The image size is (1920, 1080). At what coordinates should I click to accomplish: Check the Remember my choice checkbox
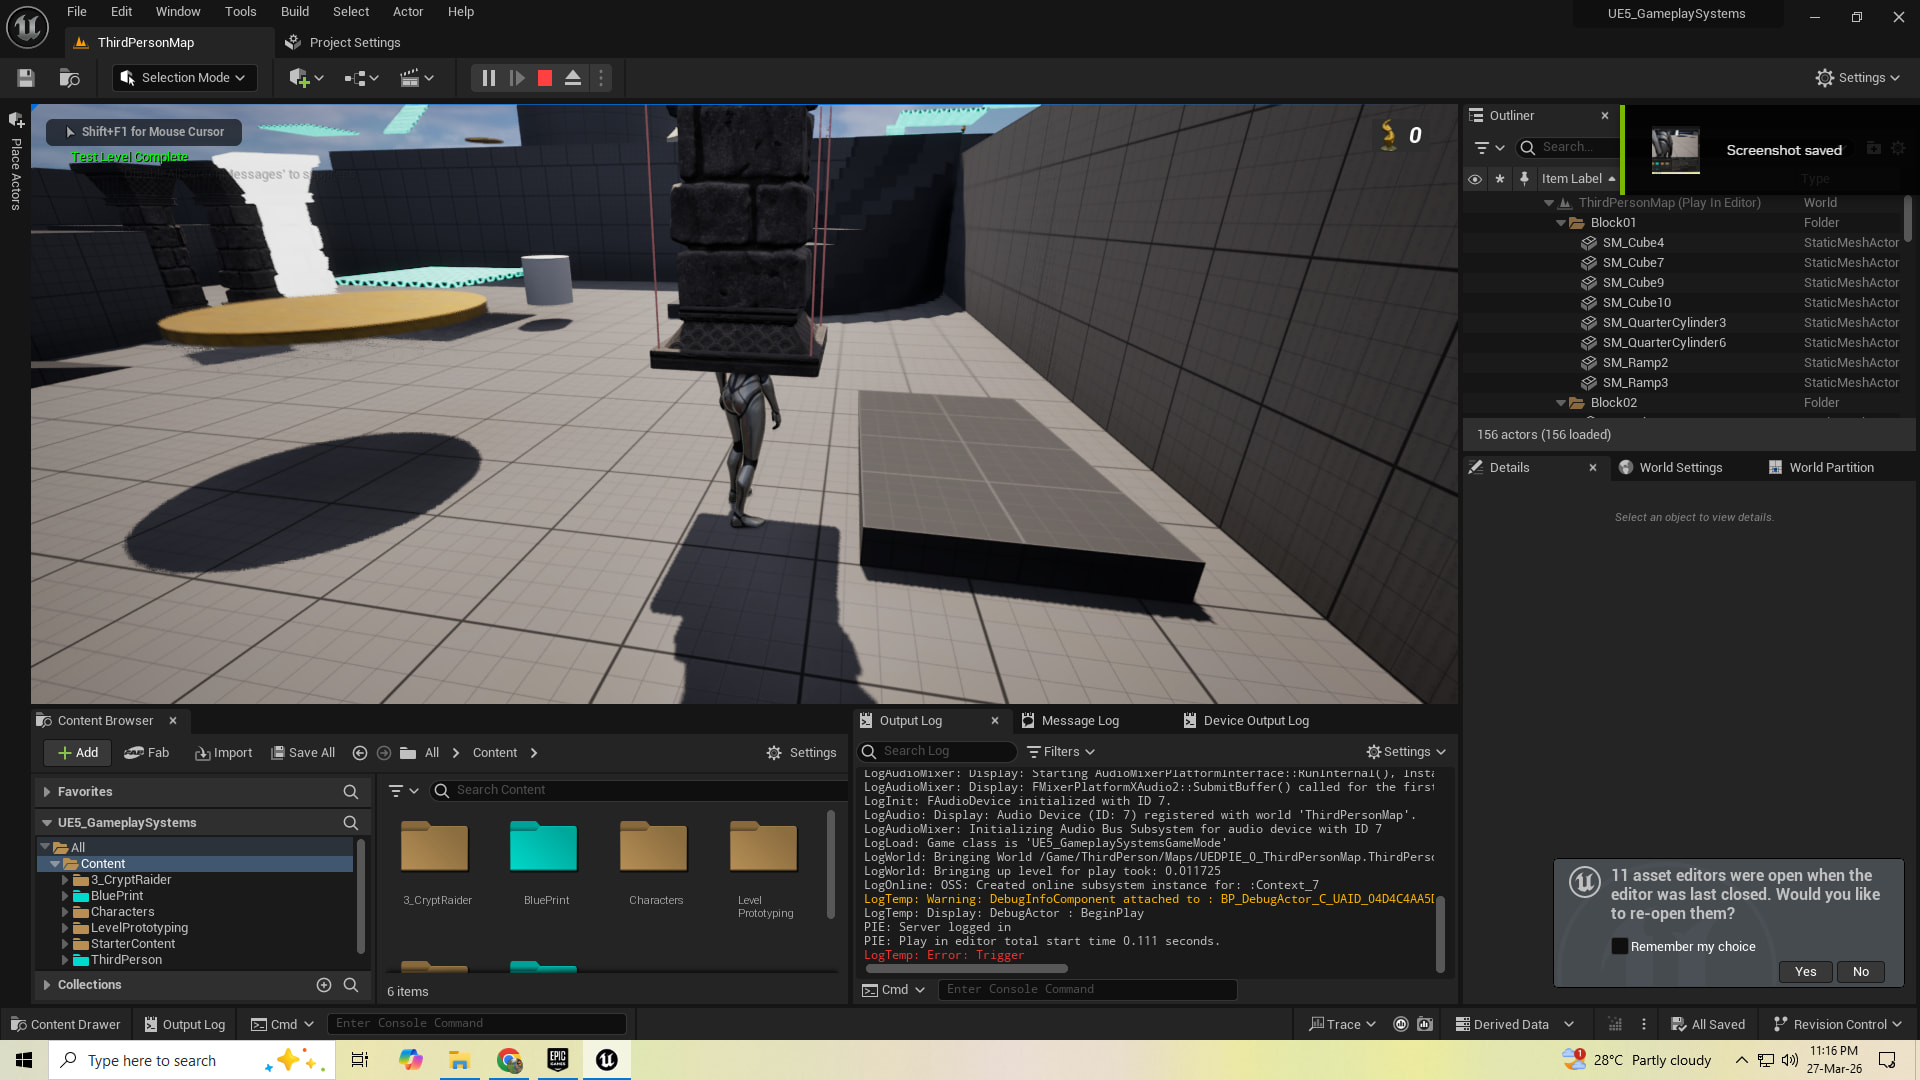(x=1619, y=946)
